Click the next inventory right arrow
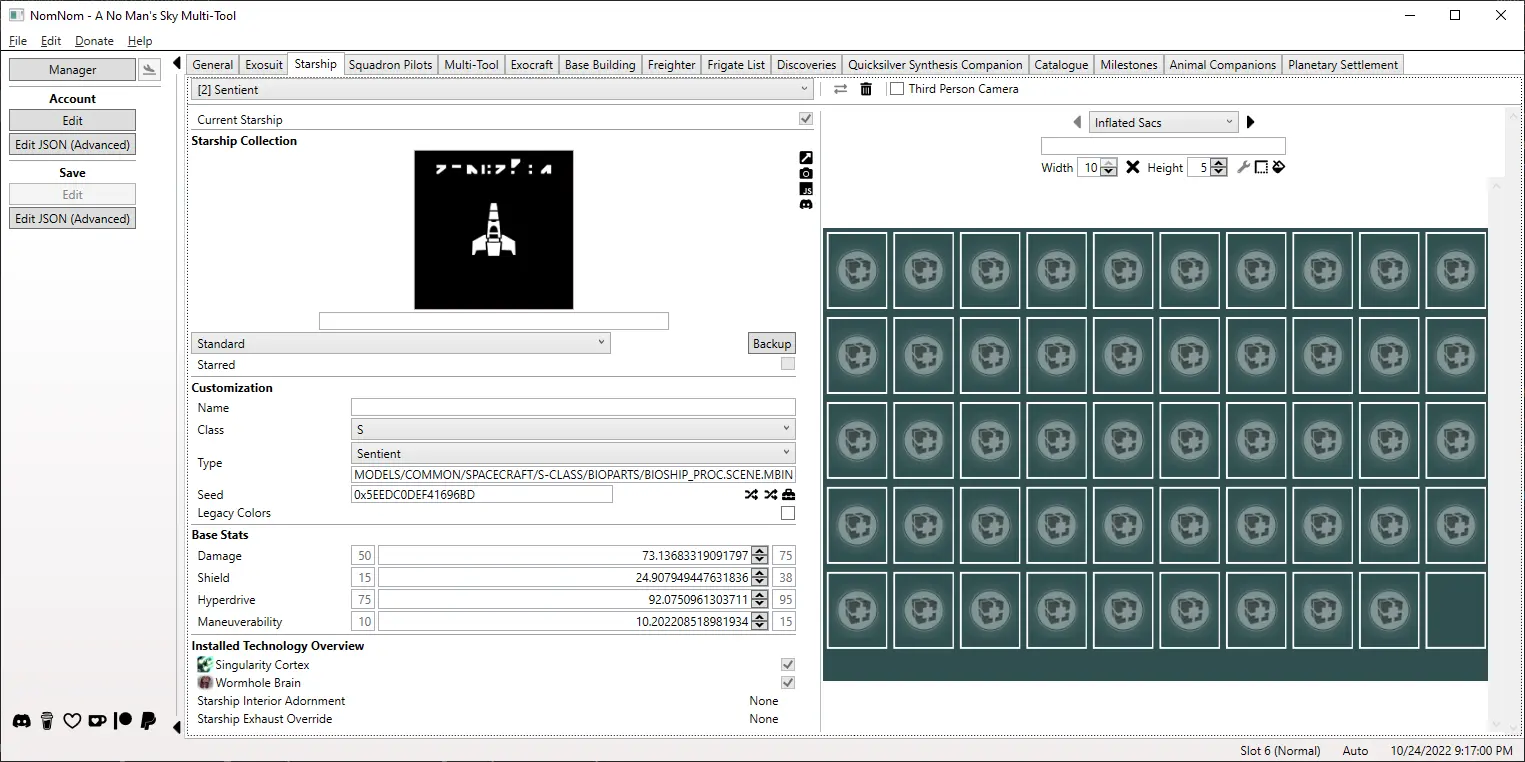Image resolution: width=1525 pixels, height=762 pixels. click(1250, 122)
